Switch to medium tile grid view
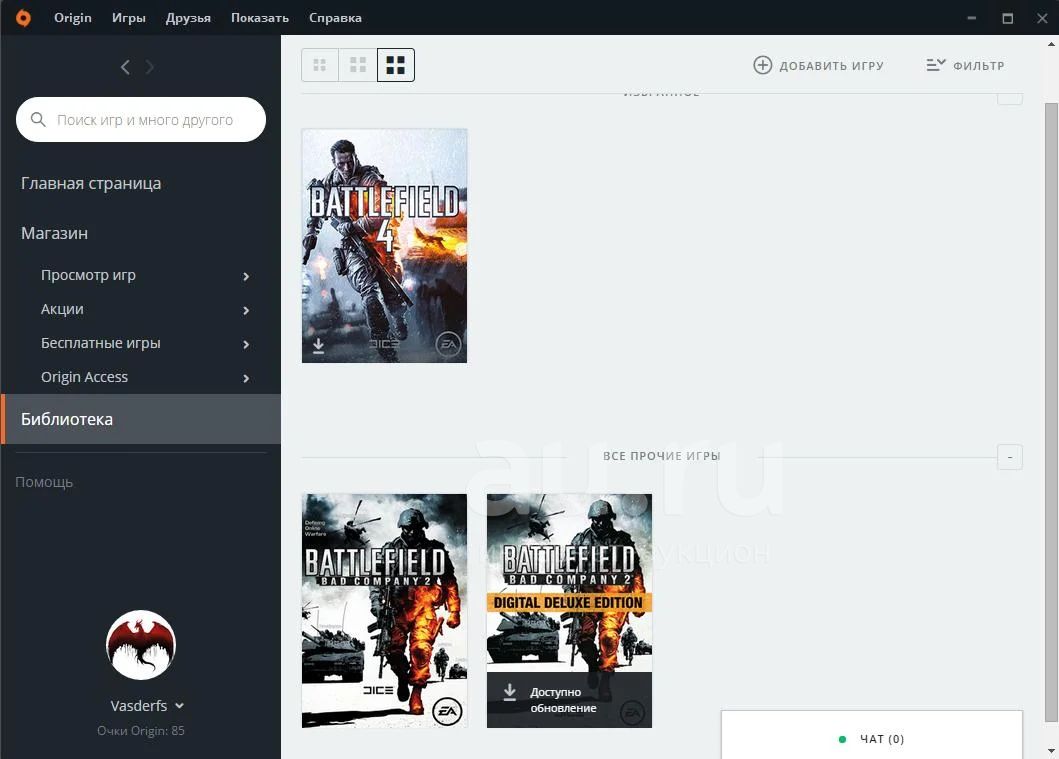 click(358, 65)
